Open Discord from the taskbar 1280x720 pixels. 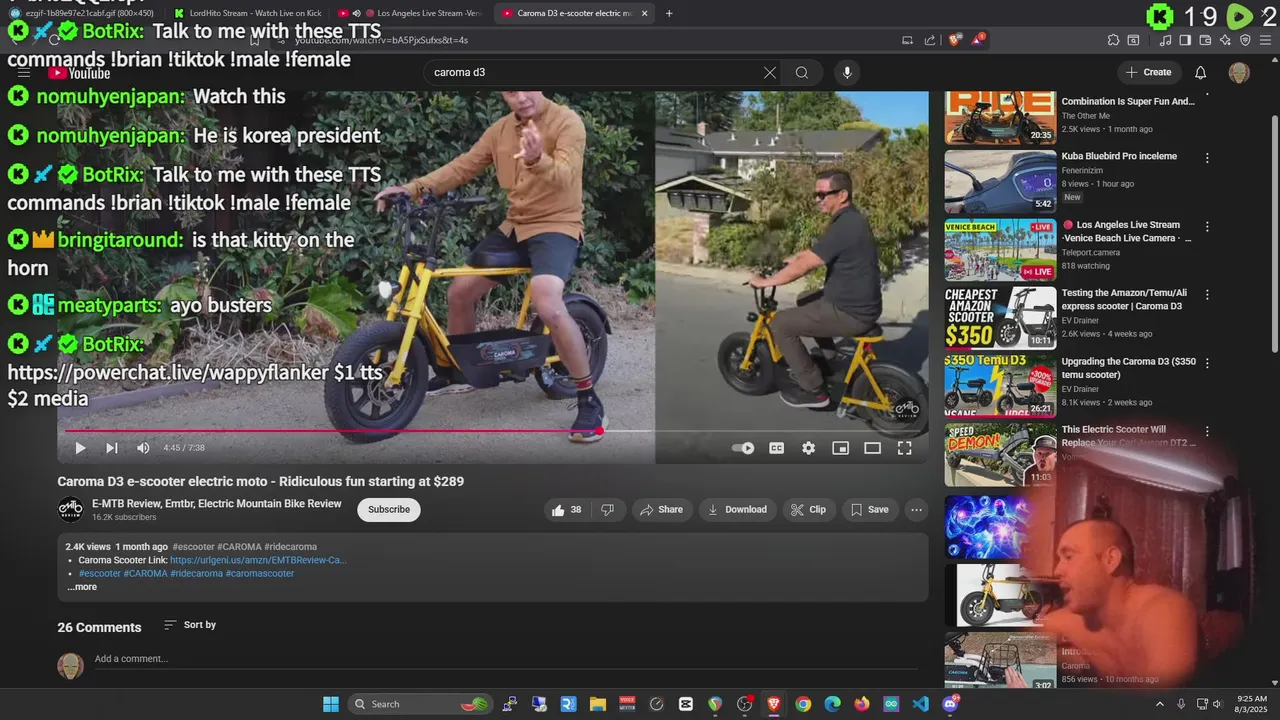click(950, 704)
